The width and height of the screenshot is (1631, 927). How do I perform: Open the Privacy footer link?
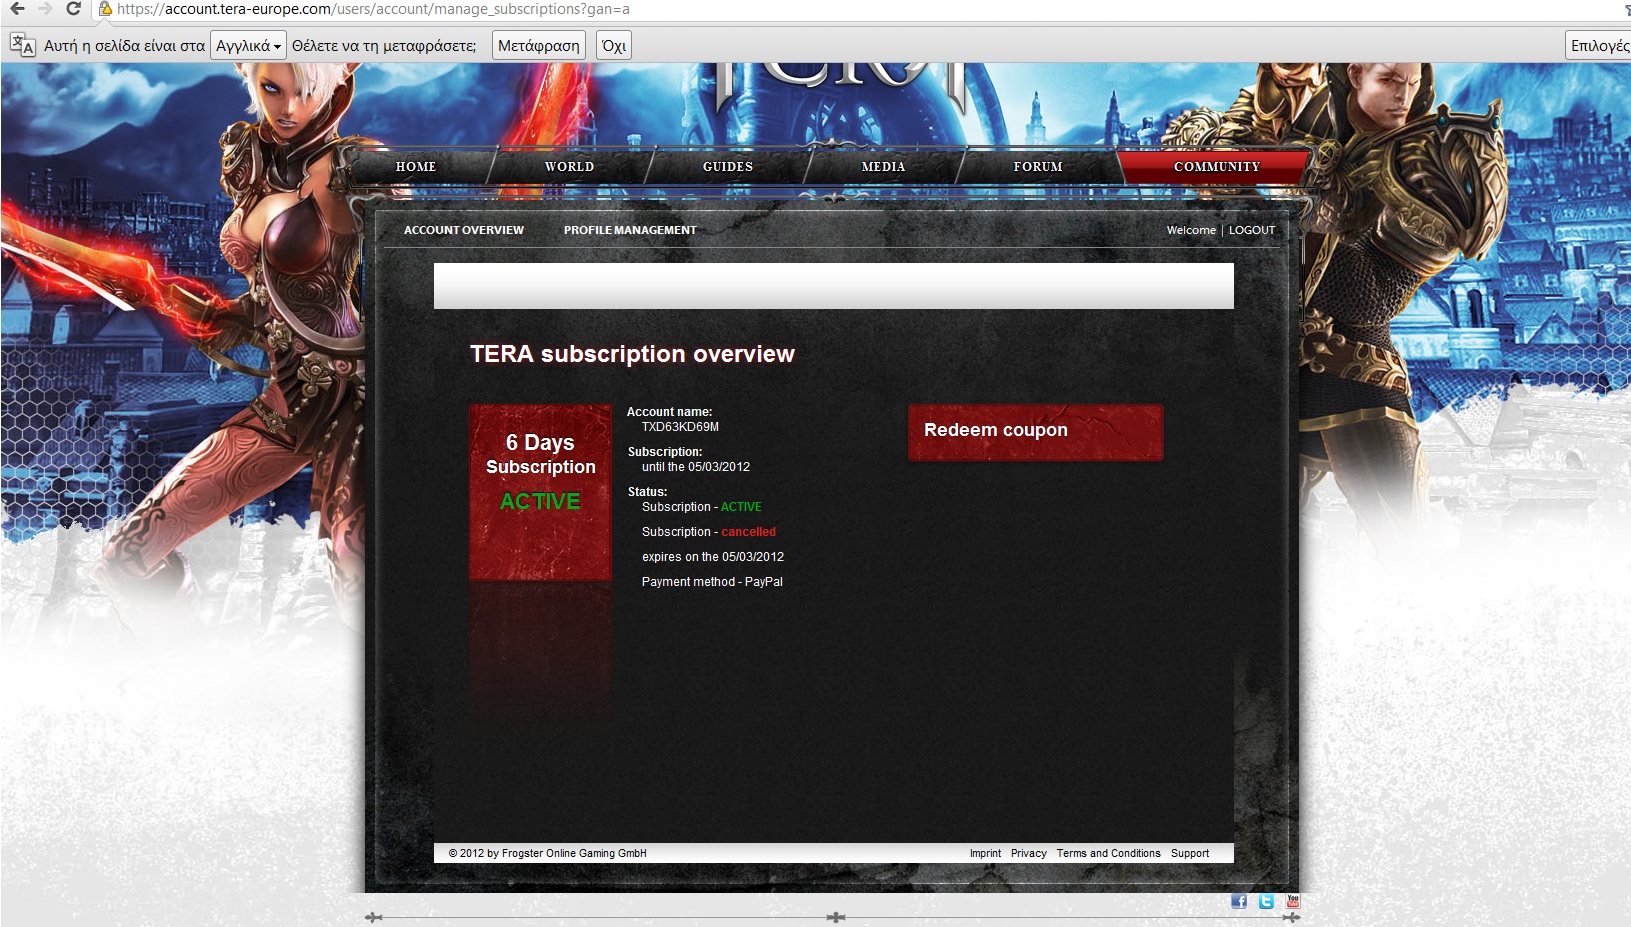pyautogui.click(x=1028, y=853)
